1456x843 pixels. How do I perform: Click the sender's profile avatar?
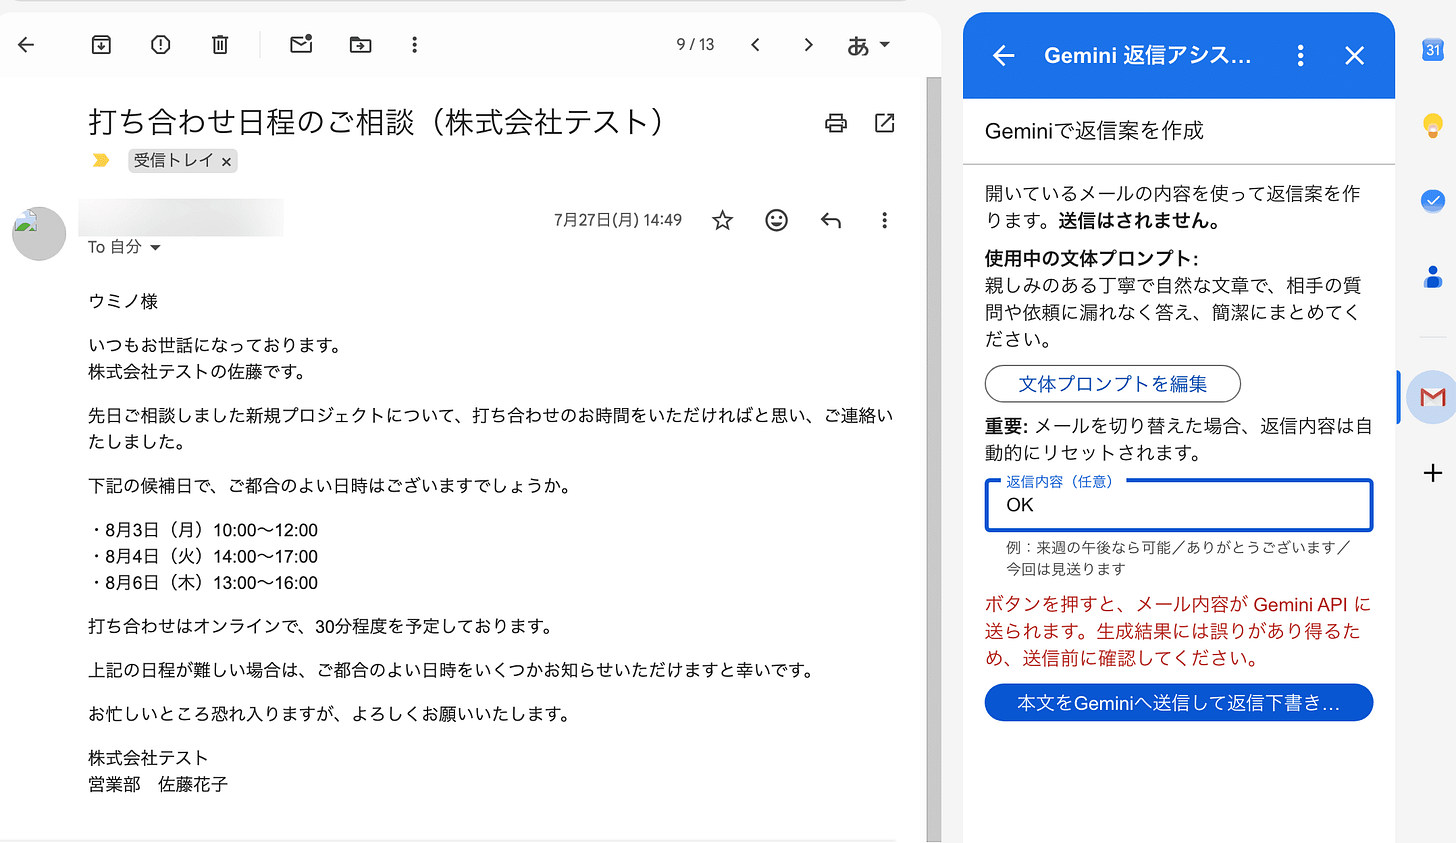[39, 234]
